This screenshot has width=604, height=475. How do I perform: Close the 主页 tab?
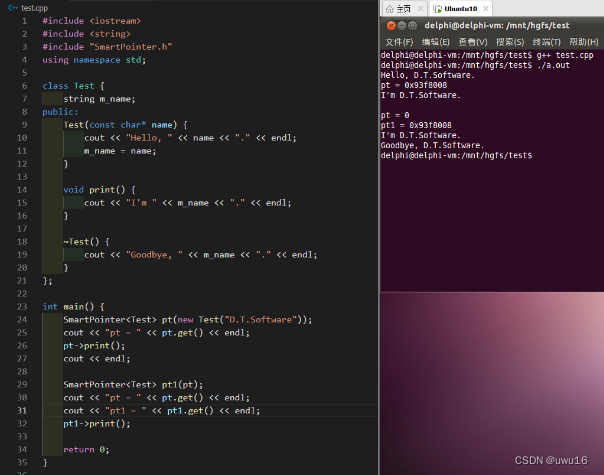pos(421,8)
